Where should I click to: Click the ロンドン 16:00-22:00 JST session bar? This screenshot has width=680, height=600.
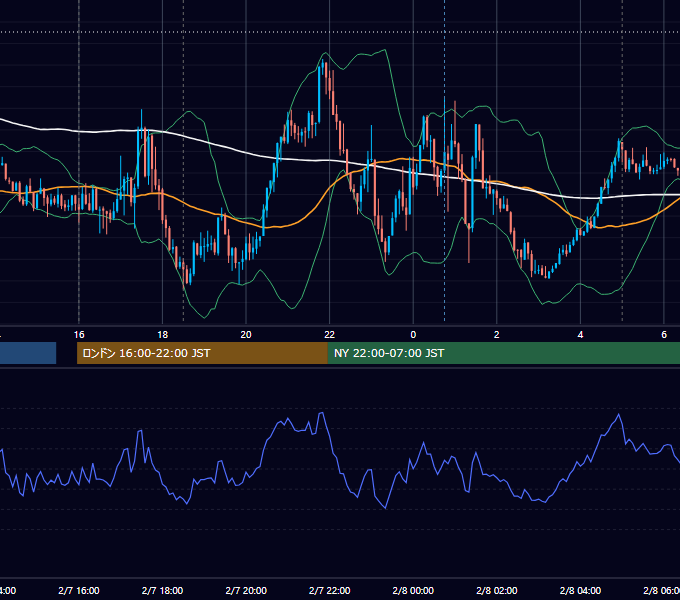(202, 353)
